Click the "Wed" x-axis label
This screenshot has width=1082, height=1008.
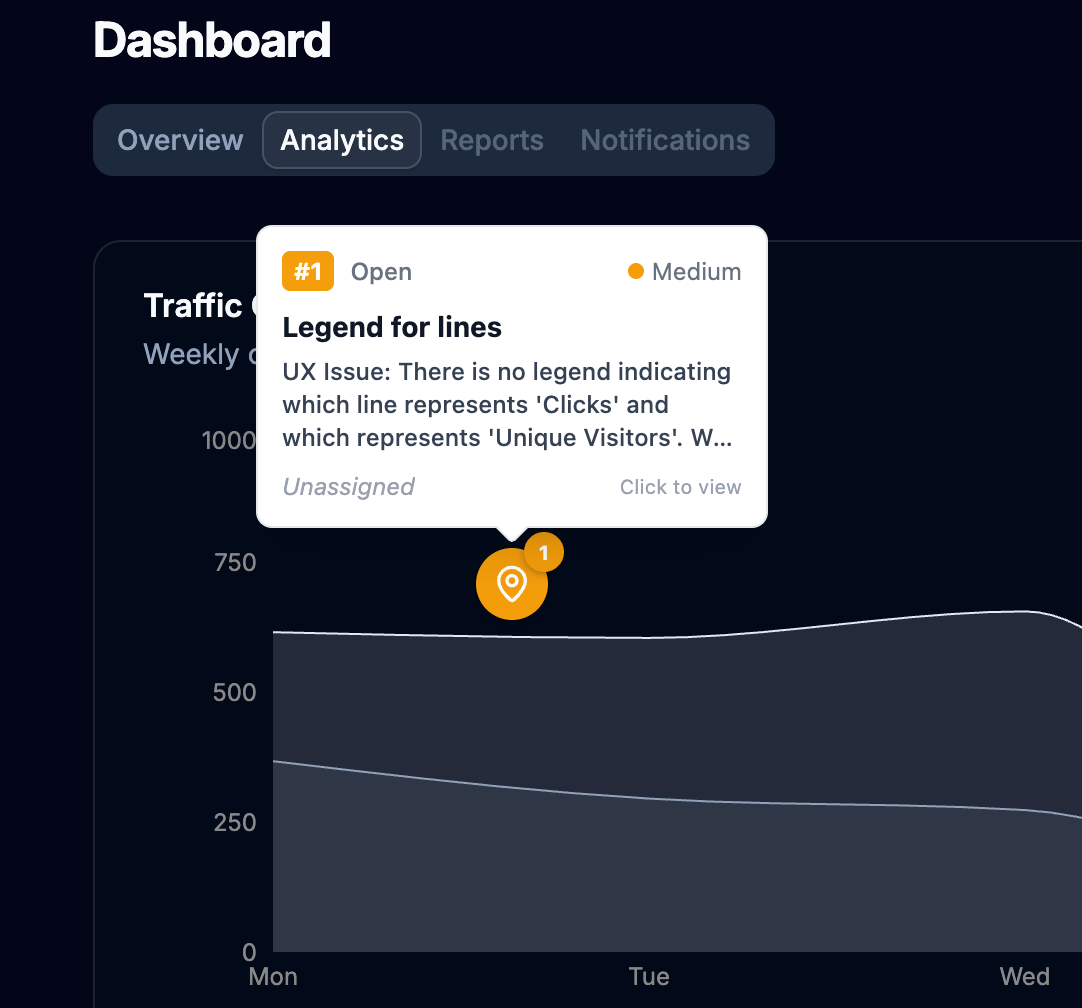[x=1024, y=976]
